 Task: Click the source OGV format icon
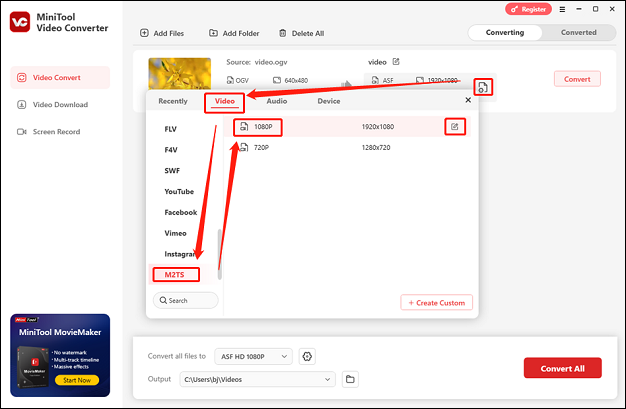[230, 80]
